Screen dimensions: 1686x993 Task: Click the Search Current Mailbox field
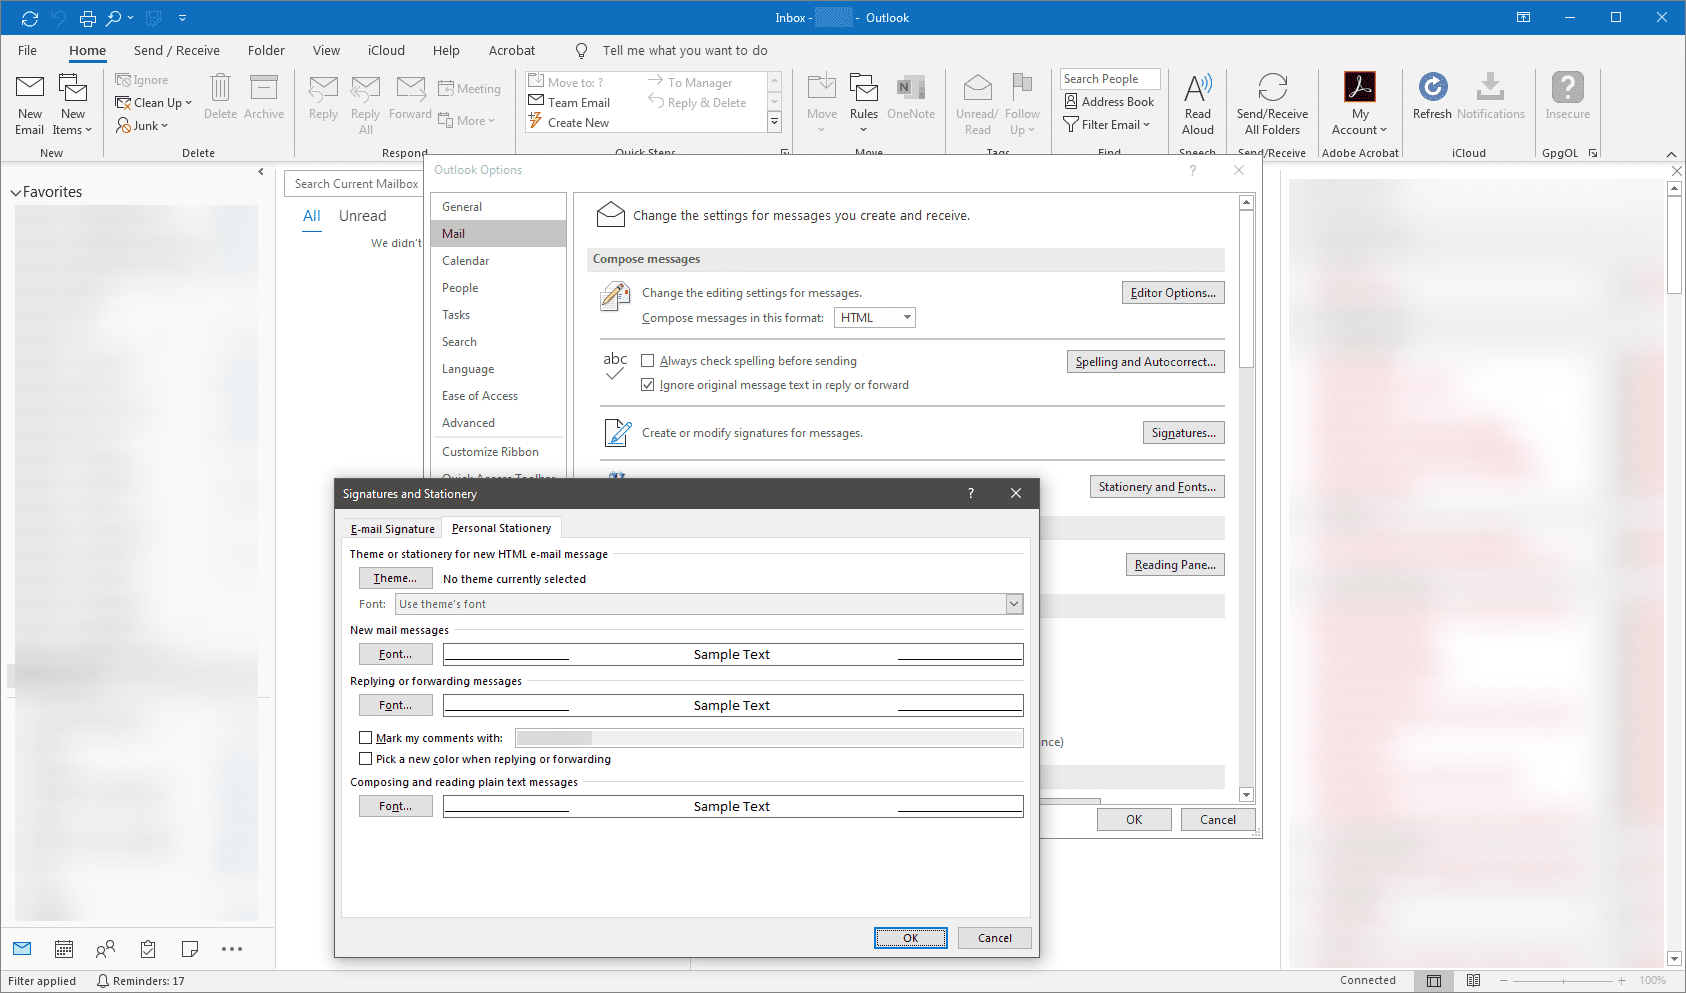click(356, 184)
